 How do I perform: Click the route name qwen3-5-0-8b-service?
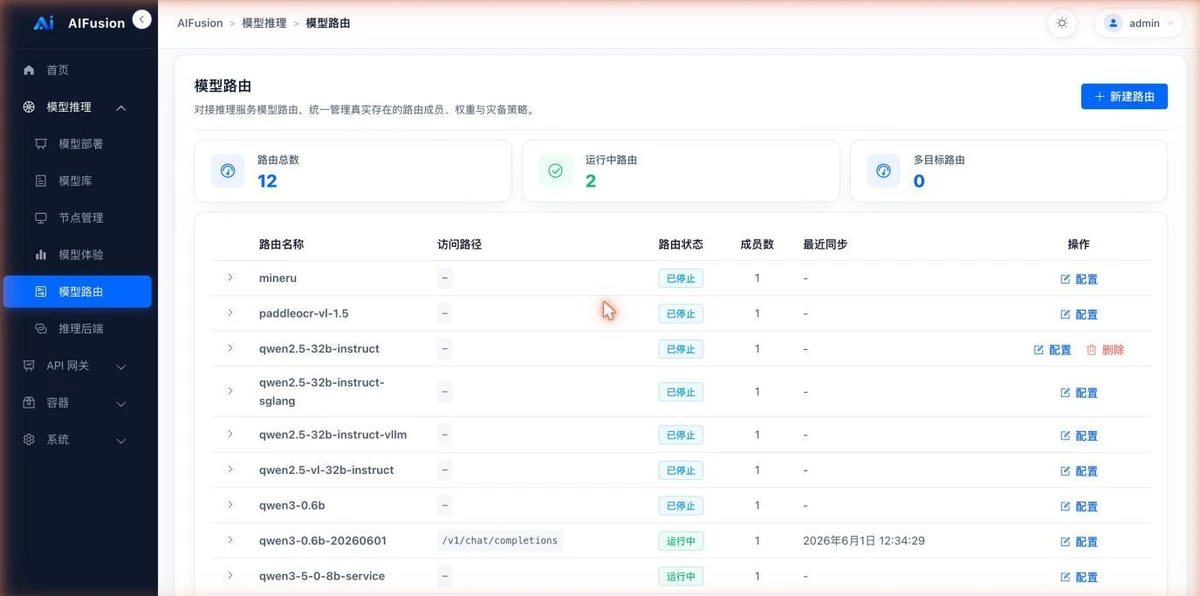point(322,576)
